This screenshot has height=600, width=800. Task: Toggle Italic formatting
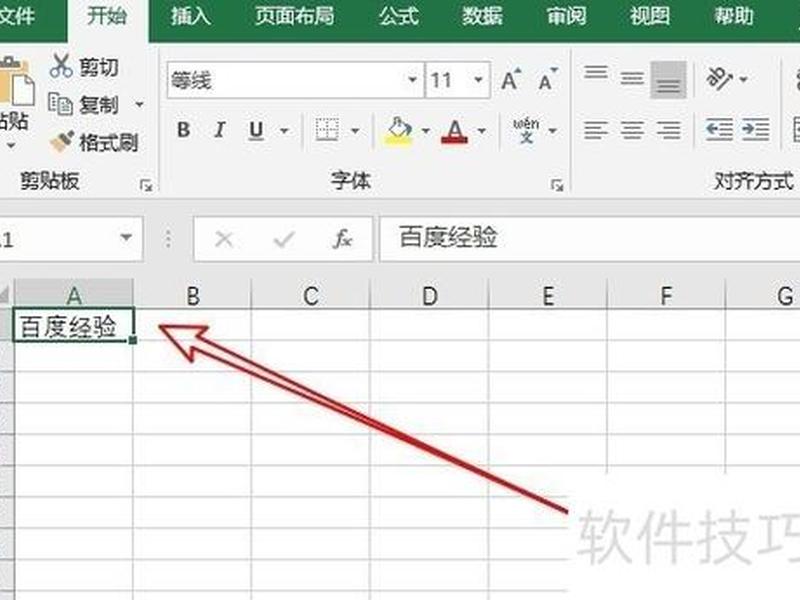[220, 130]
